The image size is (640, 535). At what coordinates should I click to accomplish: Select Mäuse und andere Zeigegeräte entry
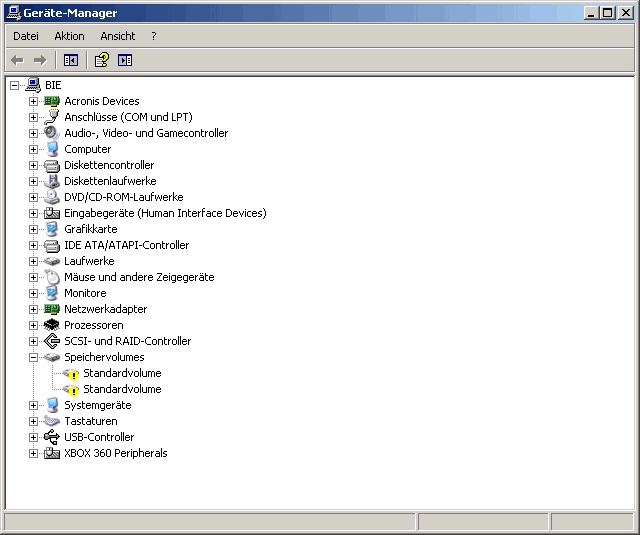[x=139, y=277]
